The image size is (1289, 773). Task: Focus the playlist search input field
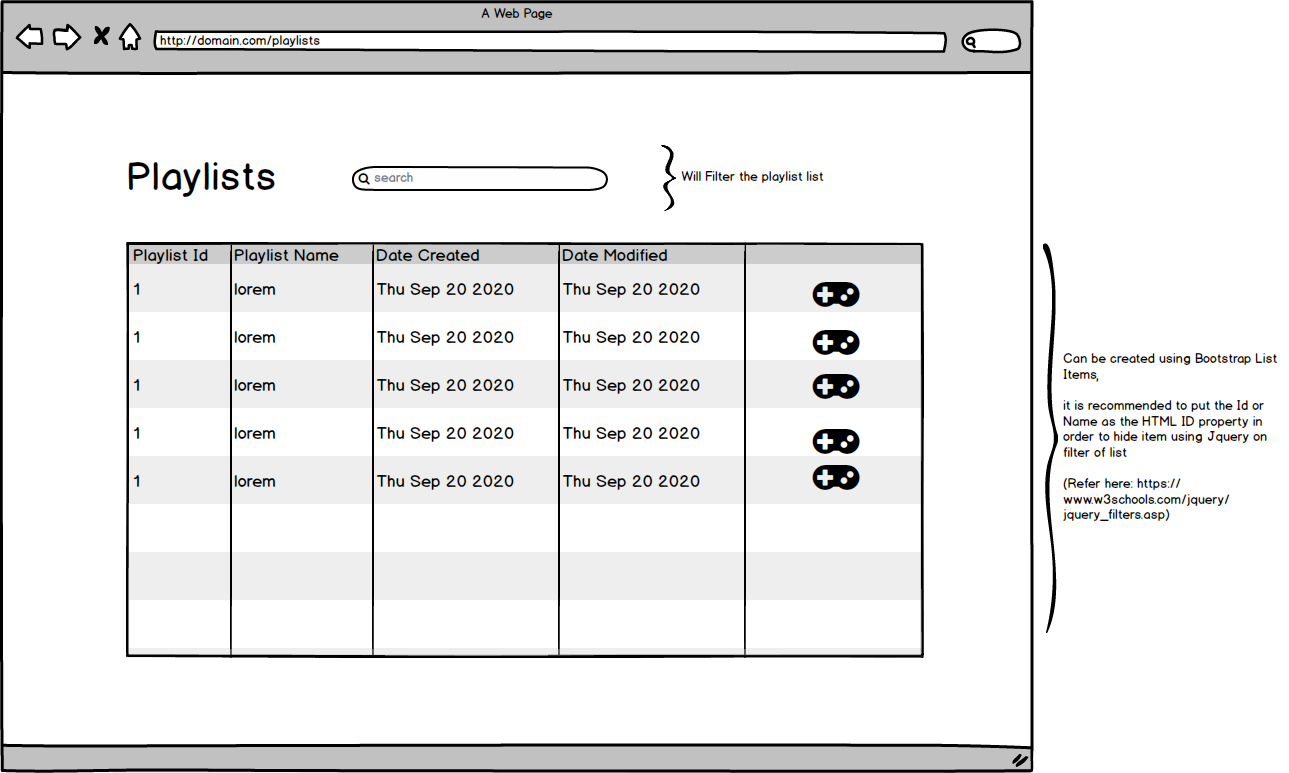tap(480, 178)
